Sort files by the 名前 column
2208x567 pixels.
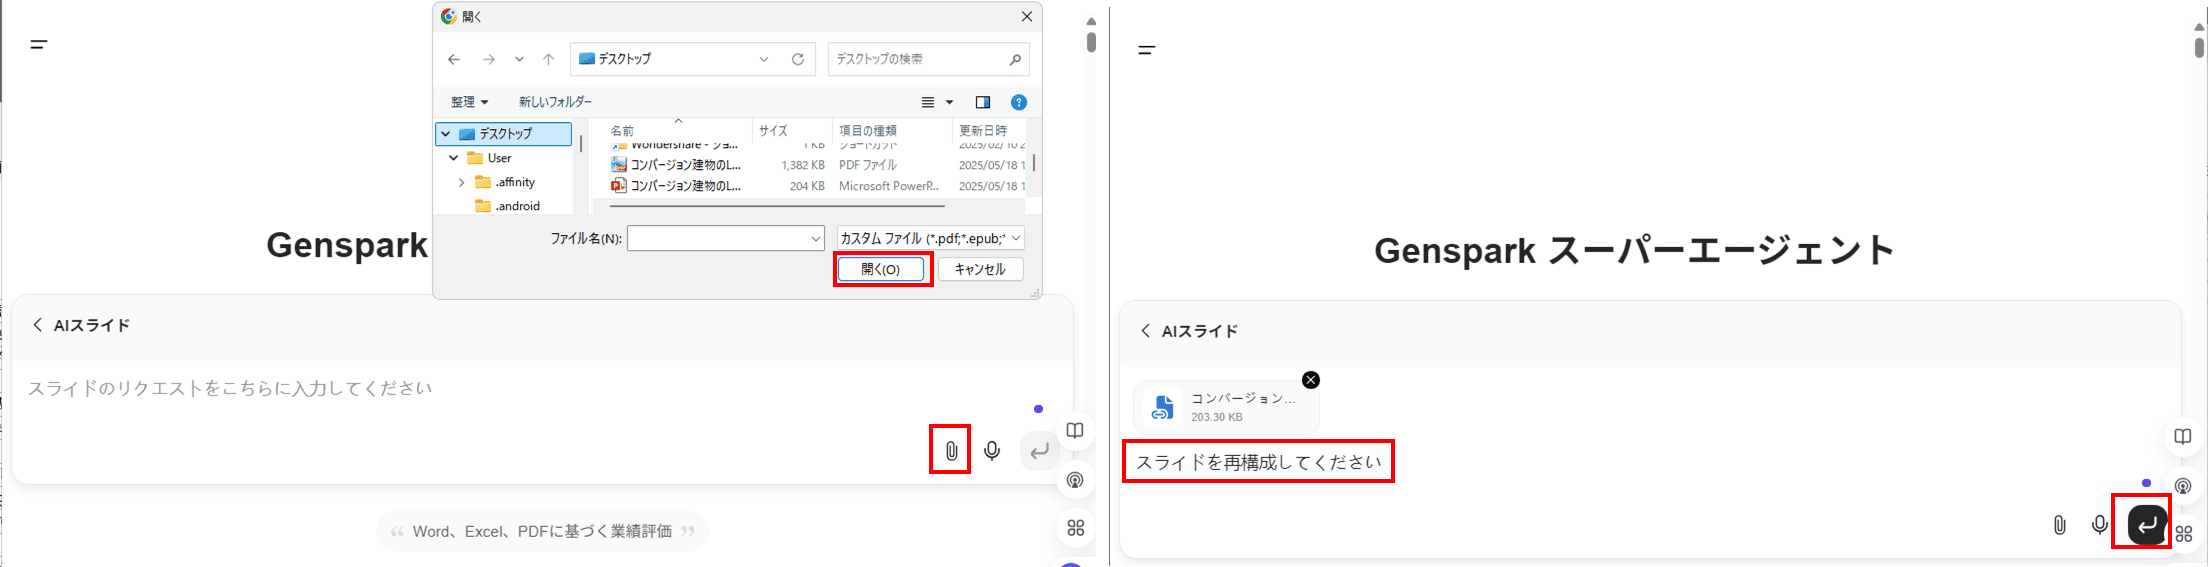622,131
